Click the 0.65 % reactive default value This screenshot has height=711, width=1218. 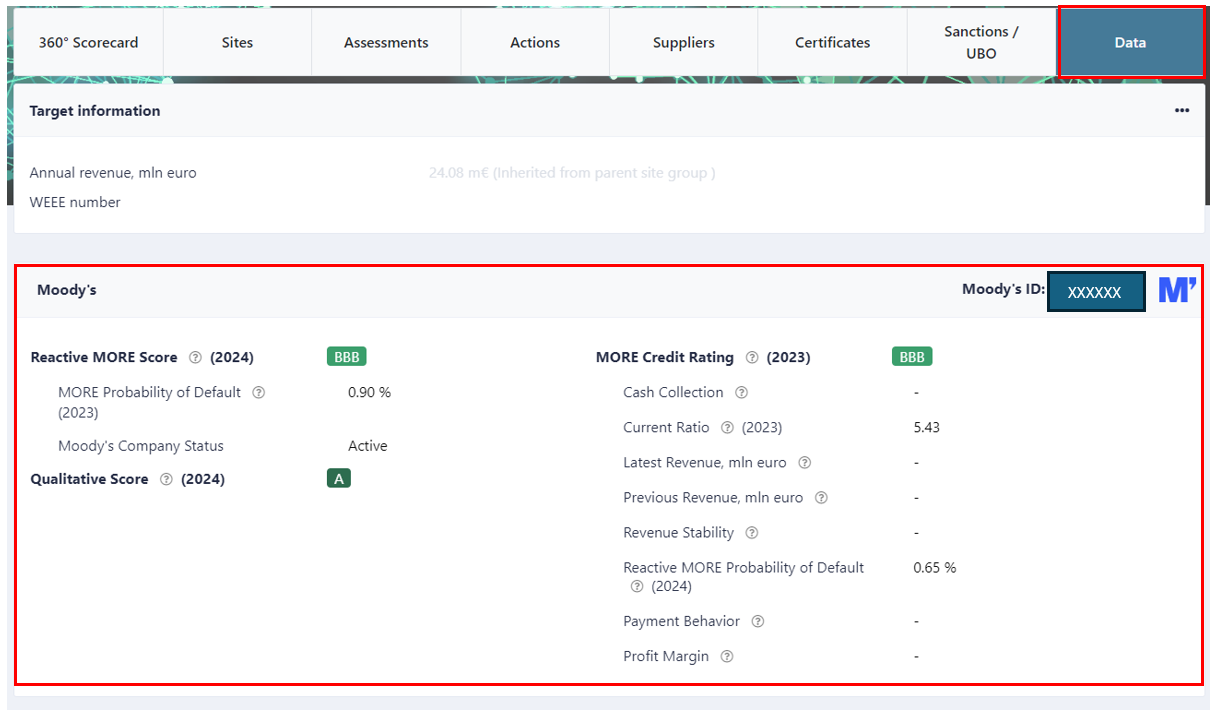coord(934,567)
